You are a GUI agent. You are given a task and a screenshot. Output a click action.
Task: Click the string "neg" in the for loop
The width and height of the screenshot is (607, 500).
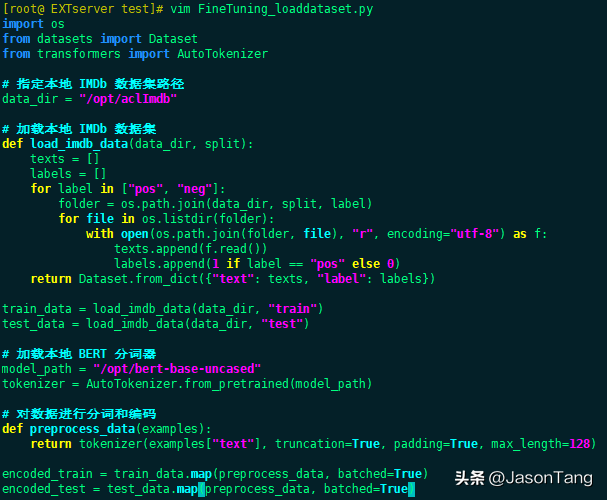click(195, 189)
